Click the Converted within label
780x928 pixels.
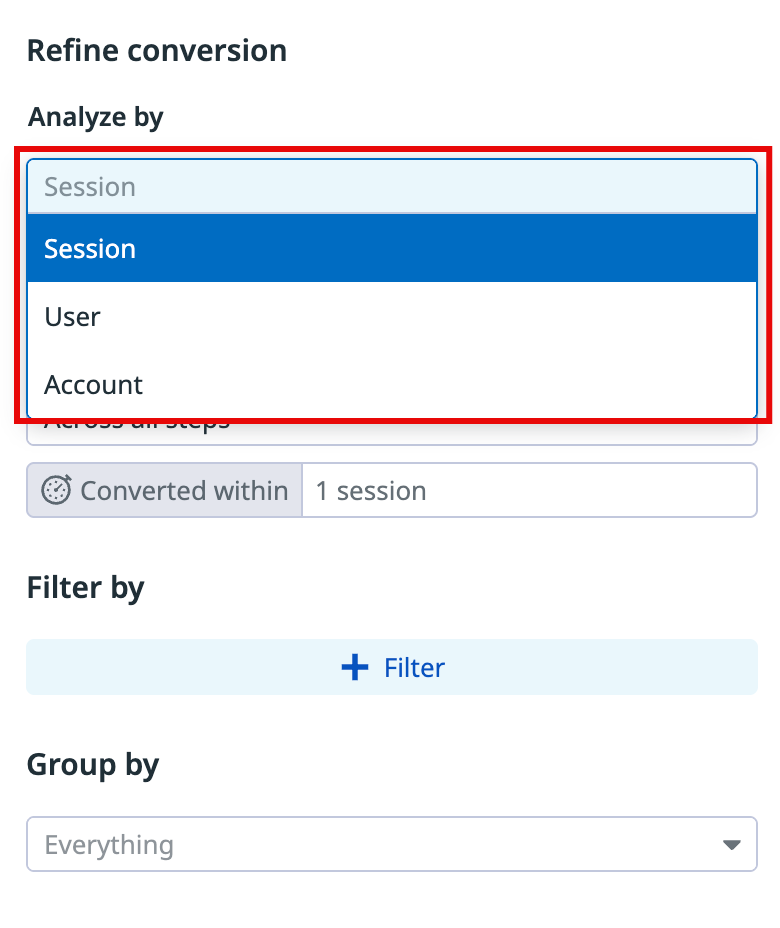[183, 491]
